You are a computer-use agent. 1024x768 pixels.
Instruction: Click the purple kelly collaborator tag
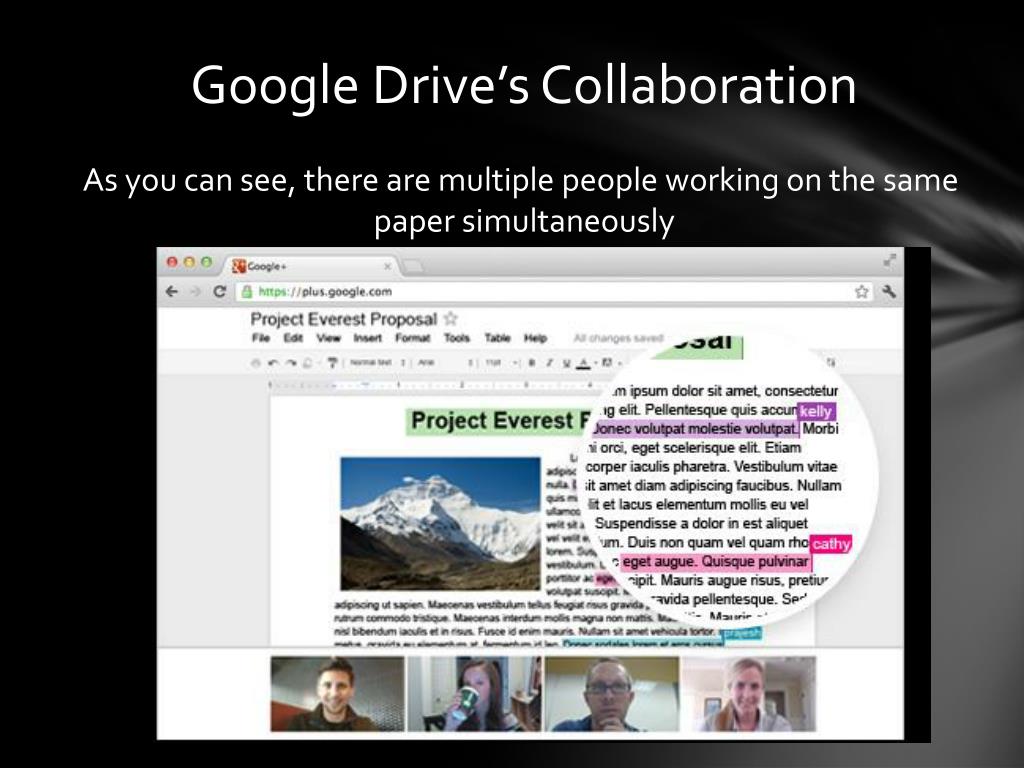[816, 411]
